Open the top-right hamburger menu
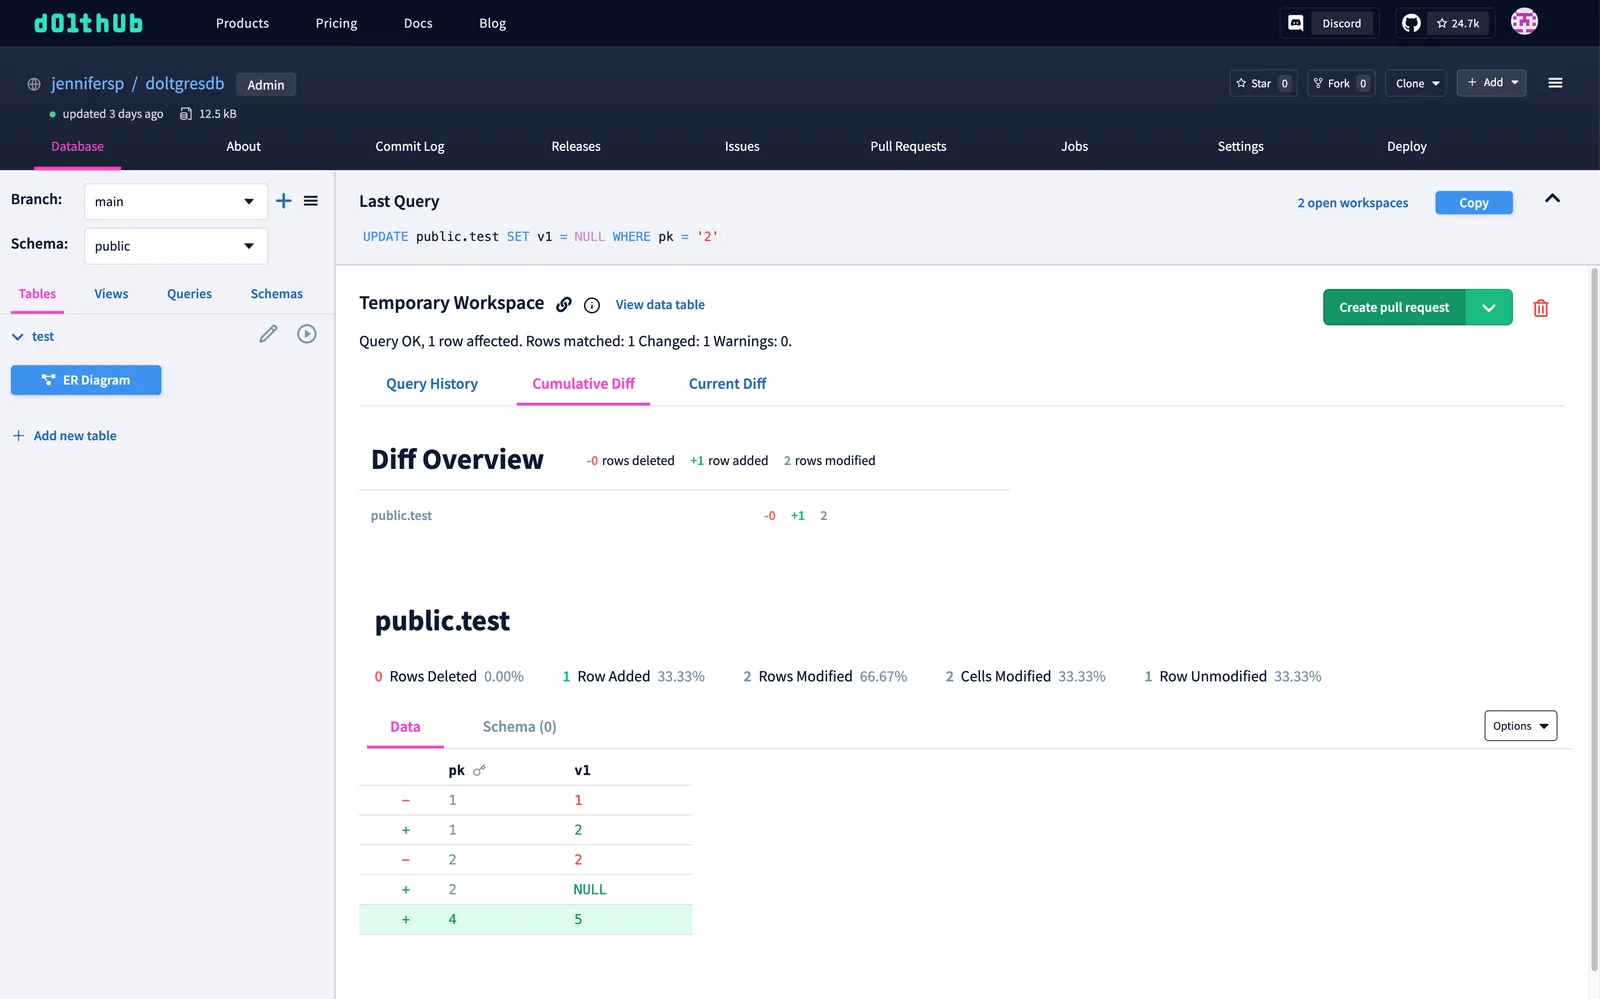Image resolution: width=1600 pixels, height=999 pixels. pyautogui.click(x=1555, y=83)
